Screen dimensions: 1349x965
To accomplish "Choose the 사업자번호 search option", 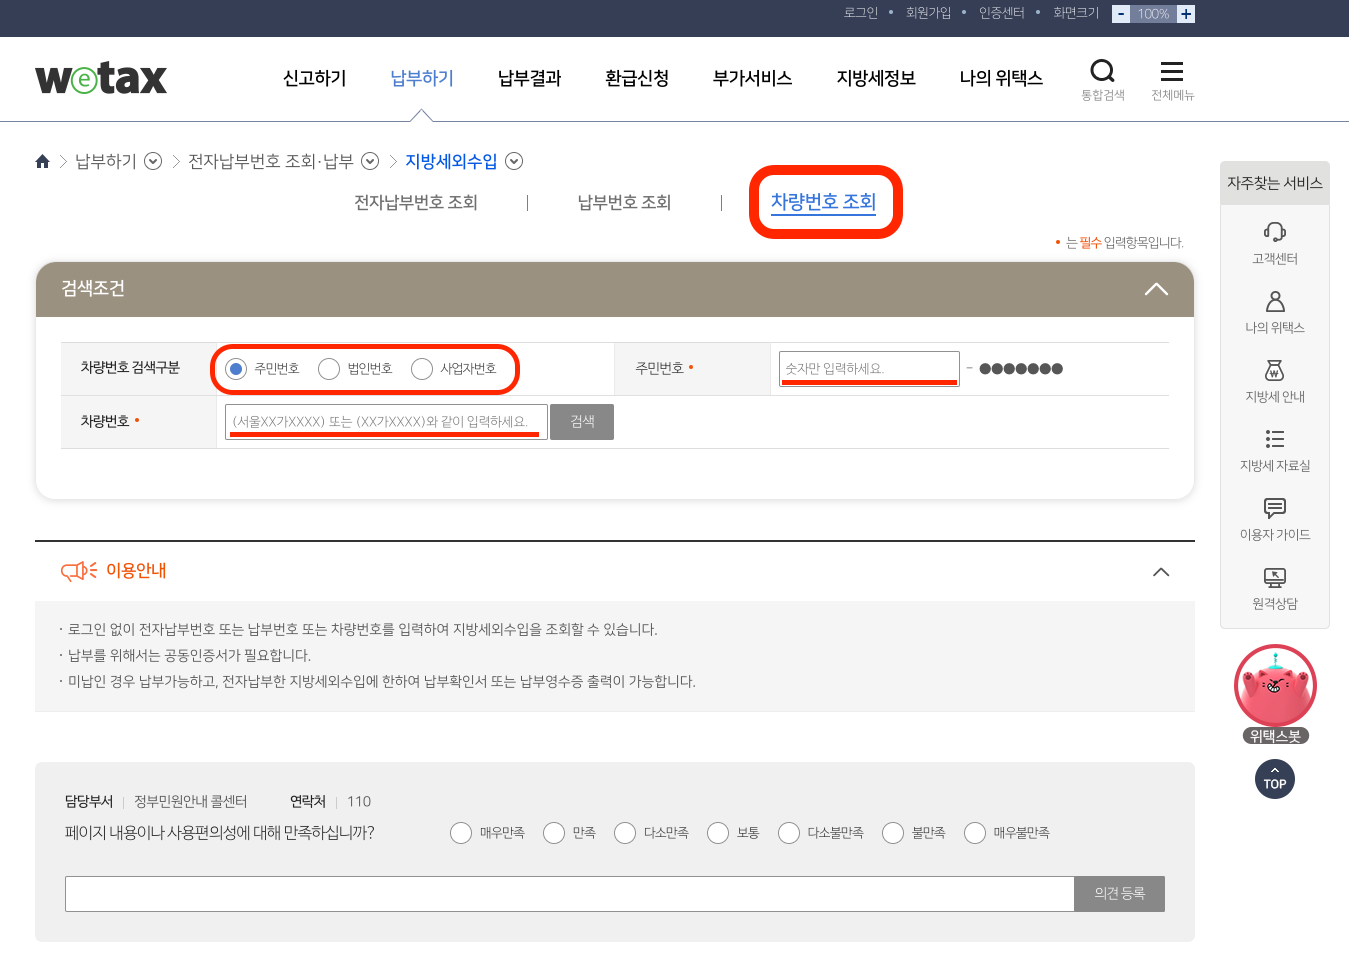I will pos(422,368).
